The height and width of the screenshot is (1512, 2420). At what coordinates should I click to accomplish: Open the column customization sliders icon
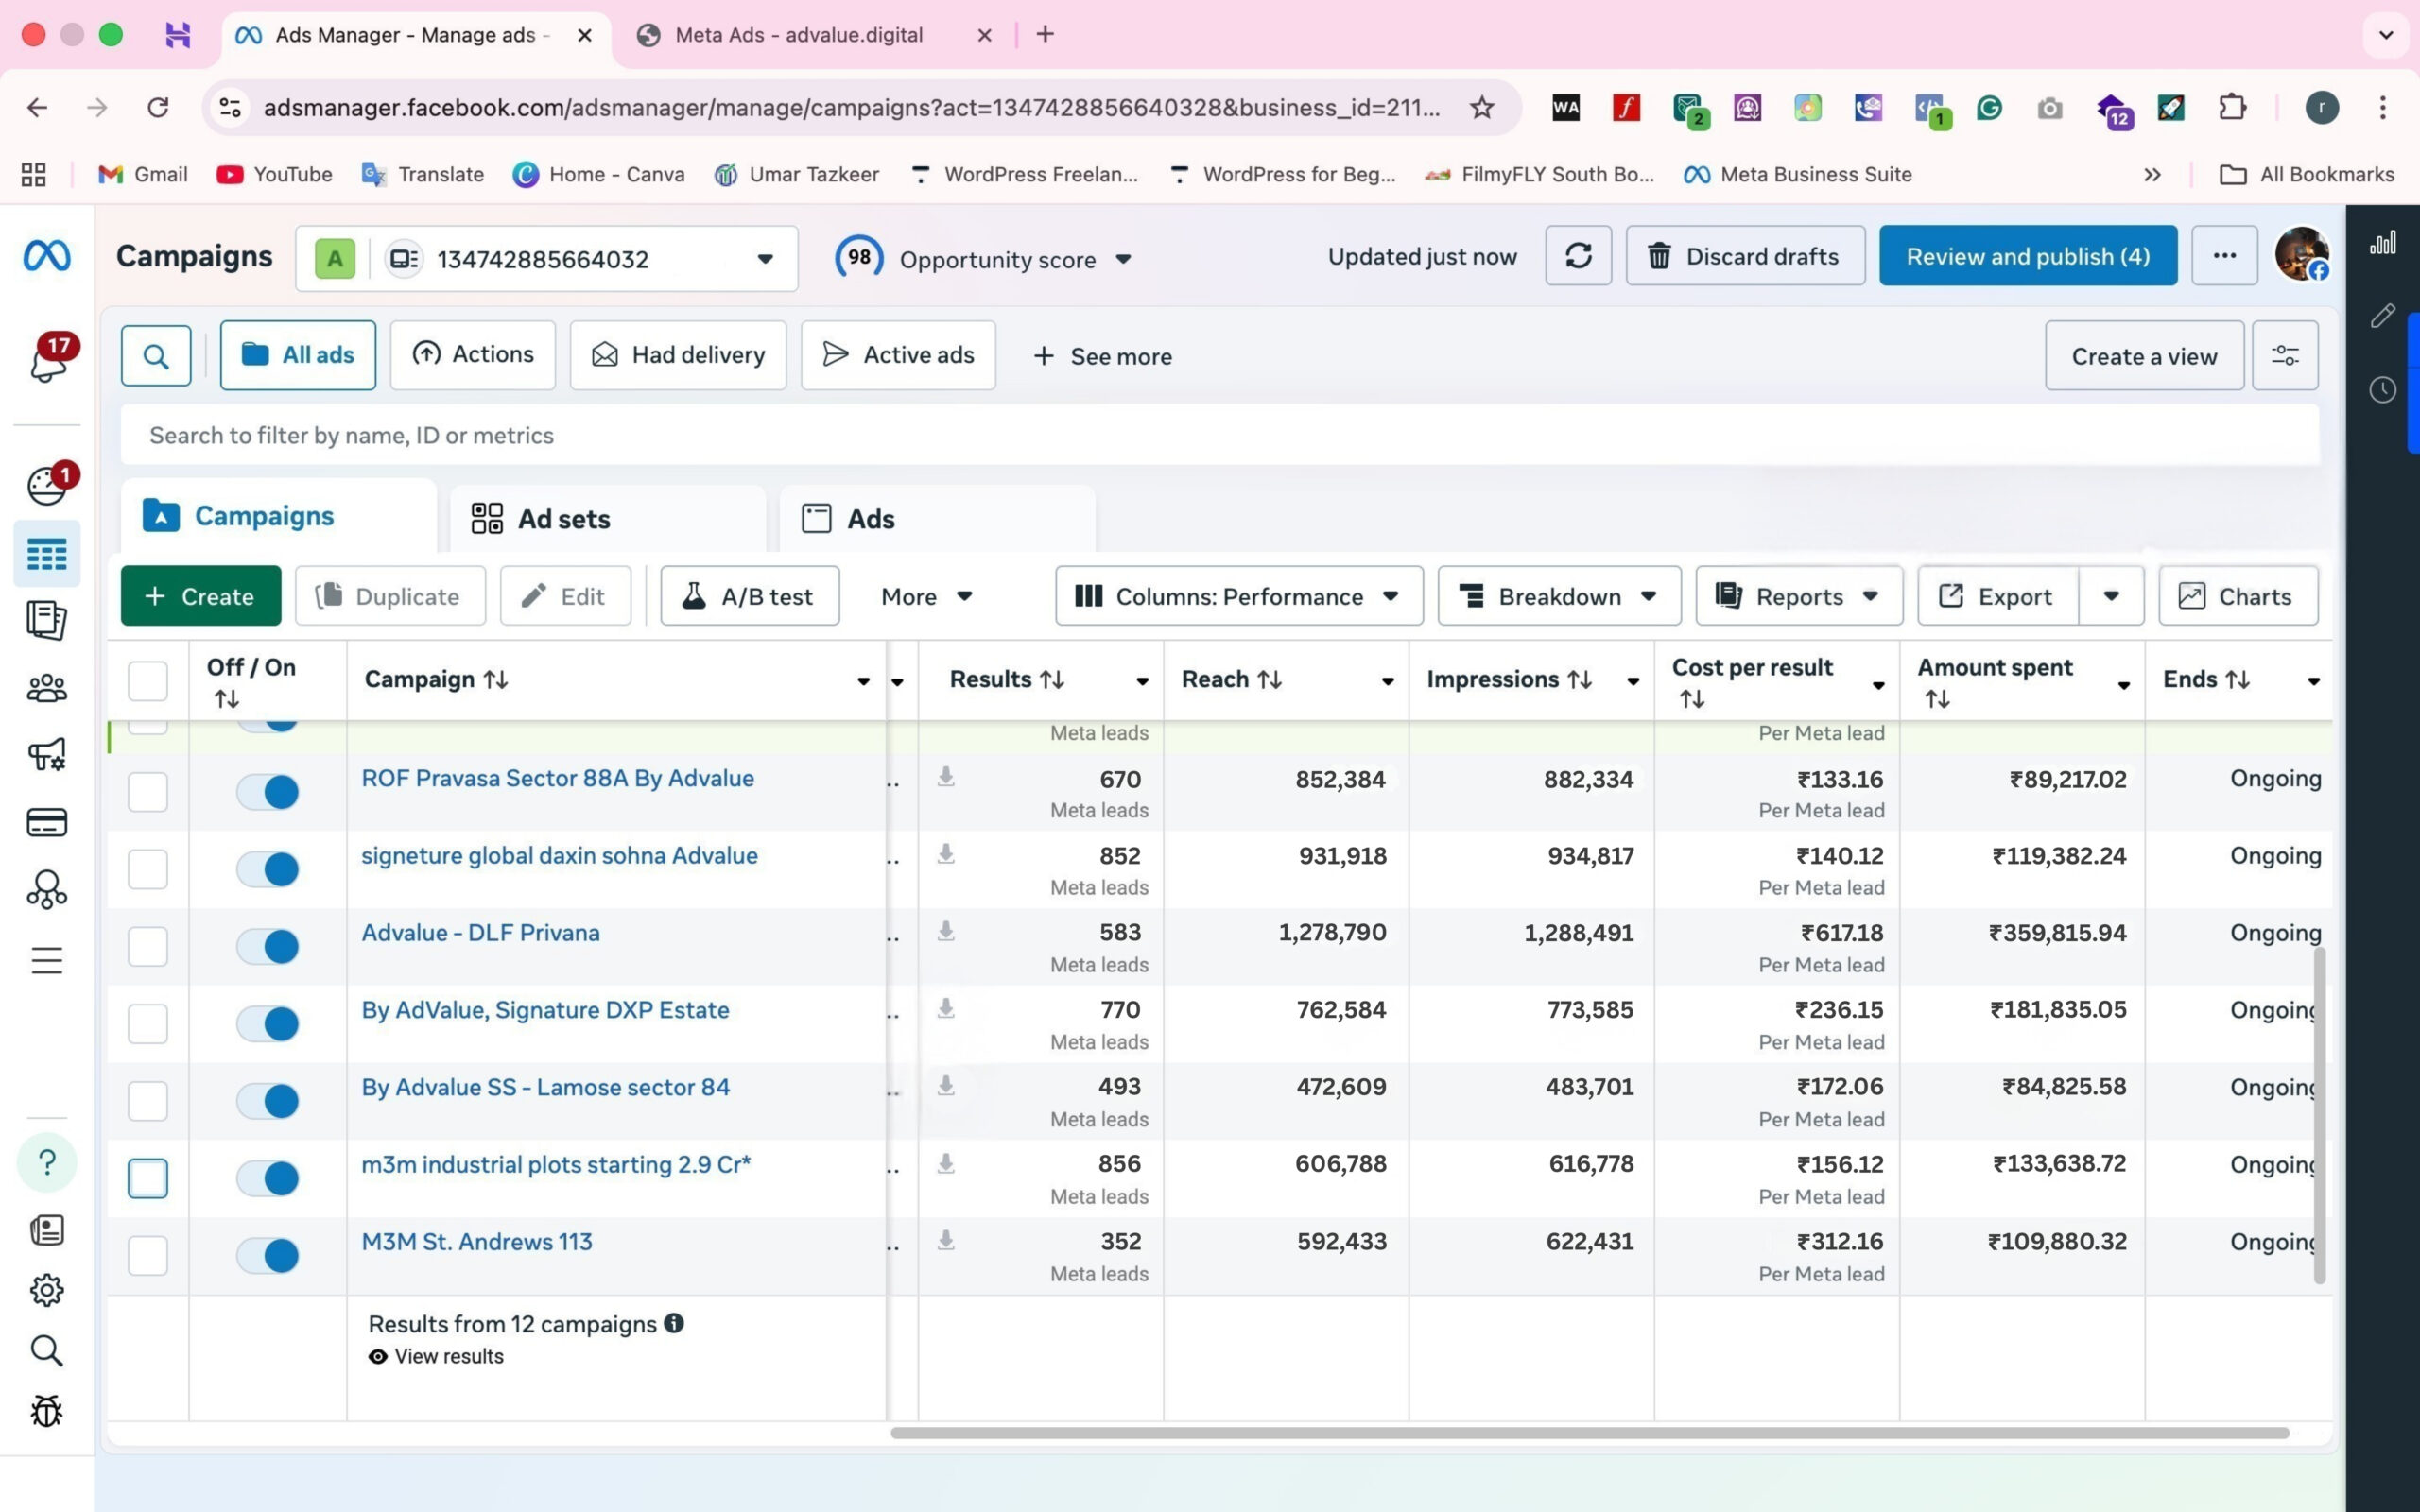[2284, 356]
